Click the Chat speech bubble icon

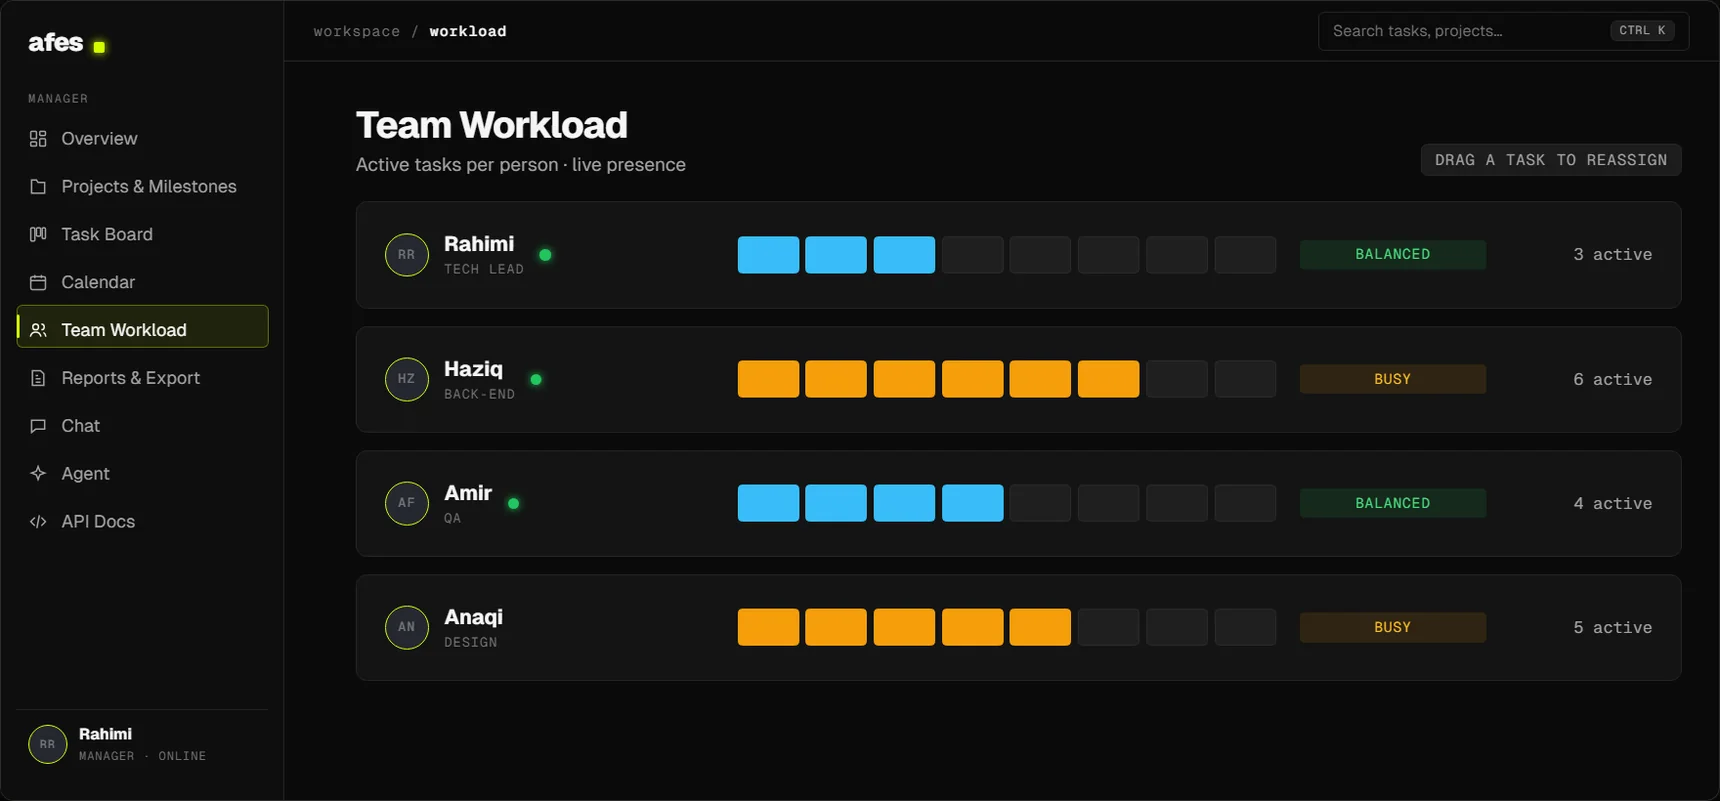point(38,426)
